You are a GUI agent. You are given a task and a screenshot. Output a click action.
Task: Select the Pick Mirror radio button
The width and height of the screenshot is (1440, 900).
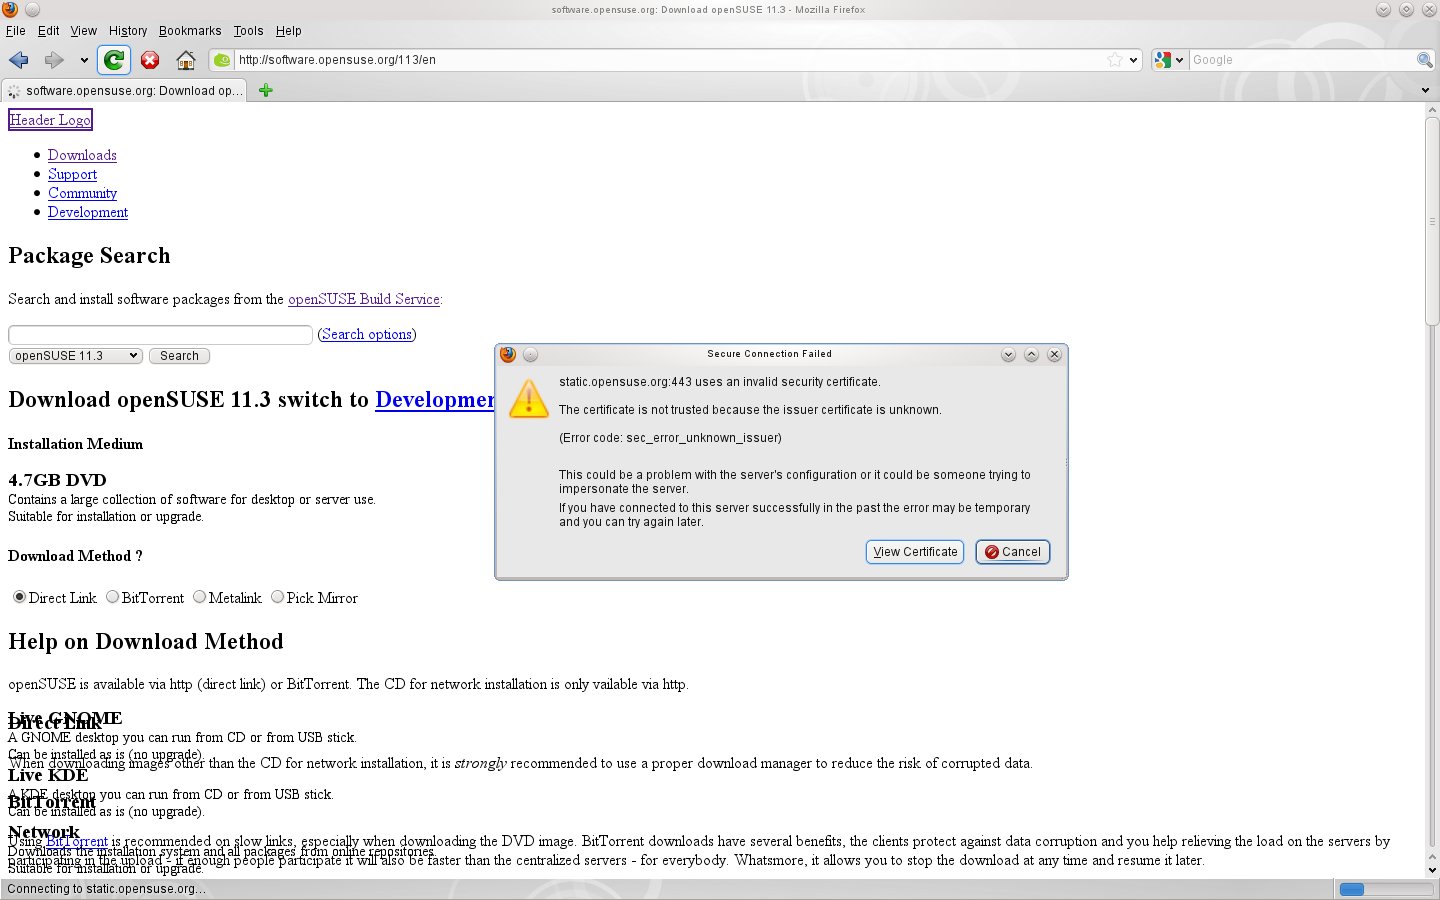click(x=277, y=597)
